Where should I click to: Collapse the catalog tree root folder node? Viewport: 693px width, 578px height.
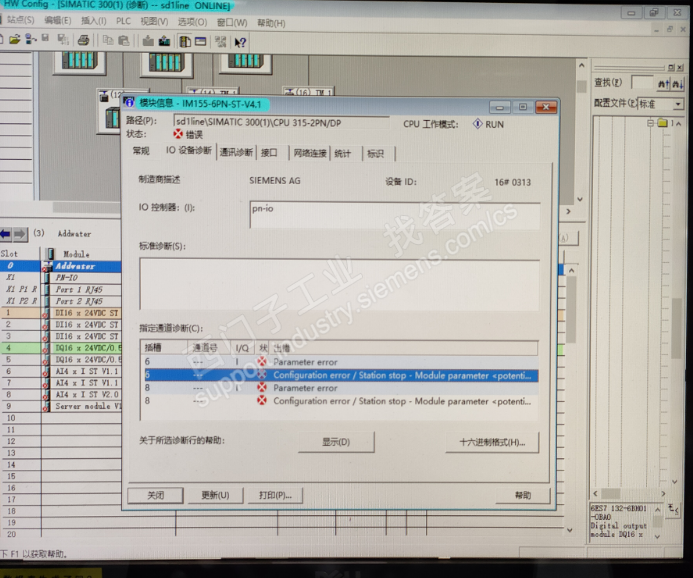(x=650, y=123)
